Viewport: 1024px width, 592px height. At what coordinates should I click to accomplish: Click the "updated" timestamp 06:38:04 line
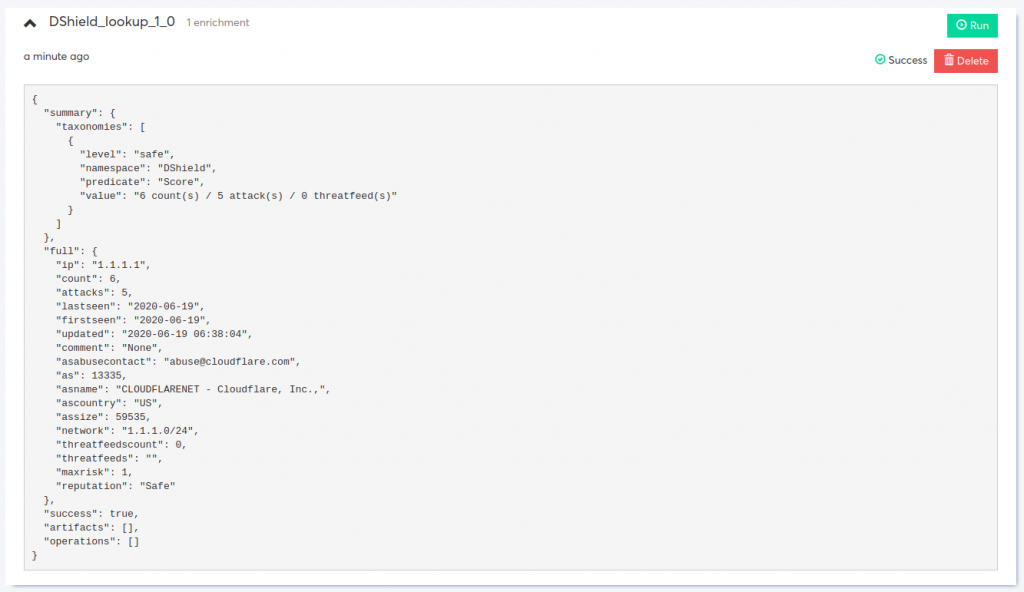(x=153, y=334)
